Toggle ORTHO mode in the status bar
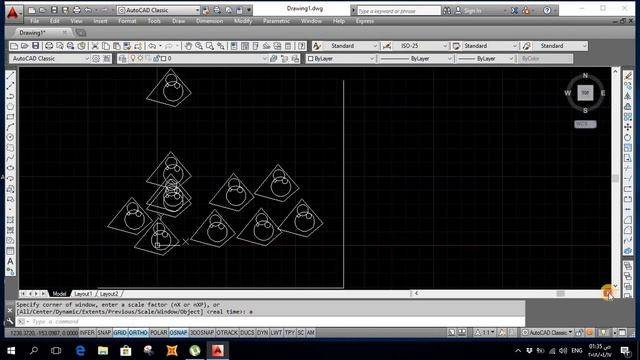The image size is (640, 360). 138,333
